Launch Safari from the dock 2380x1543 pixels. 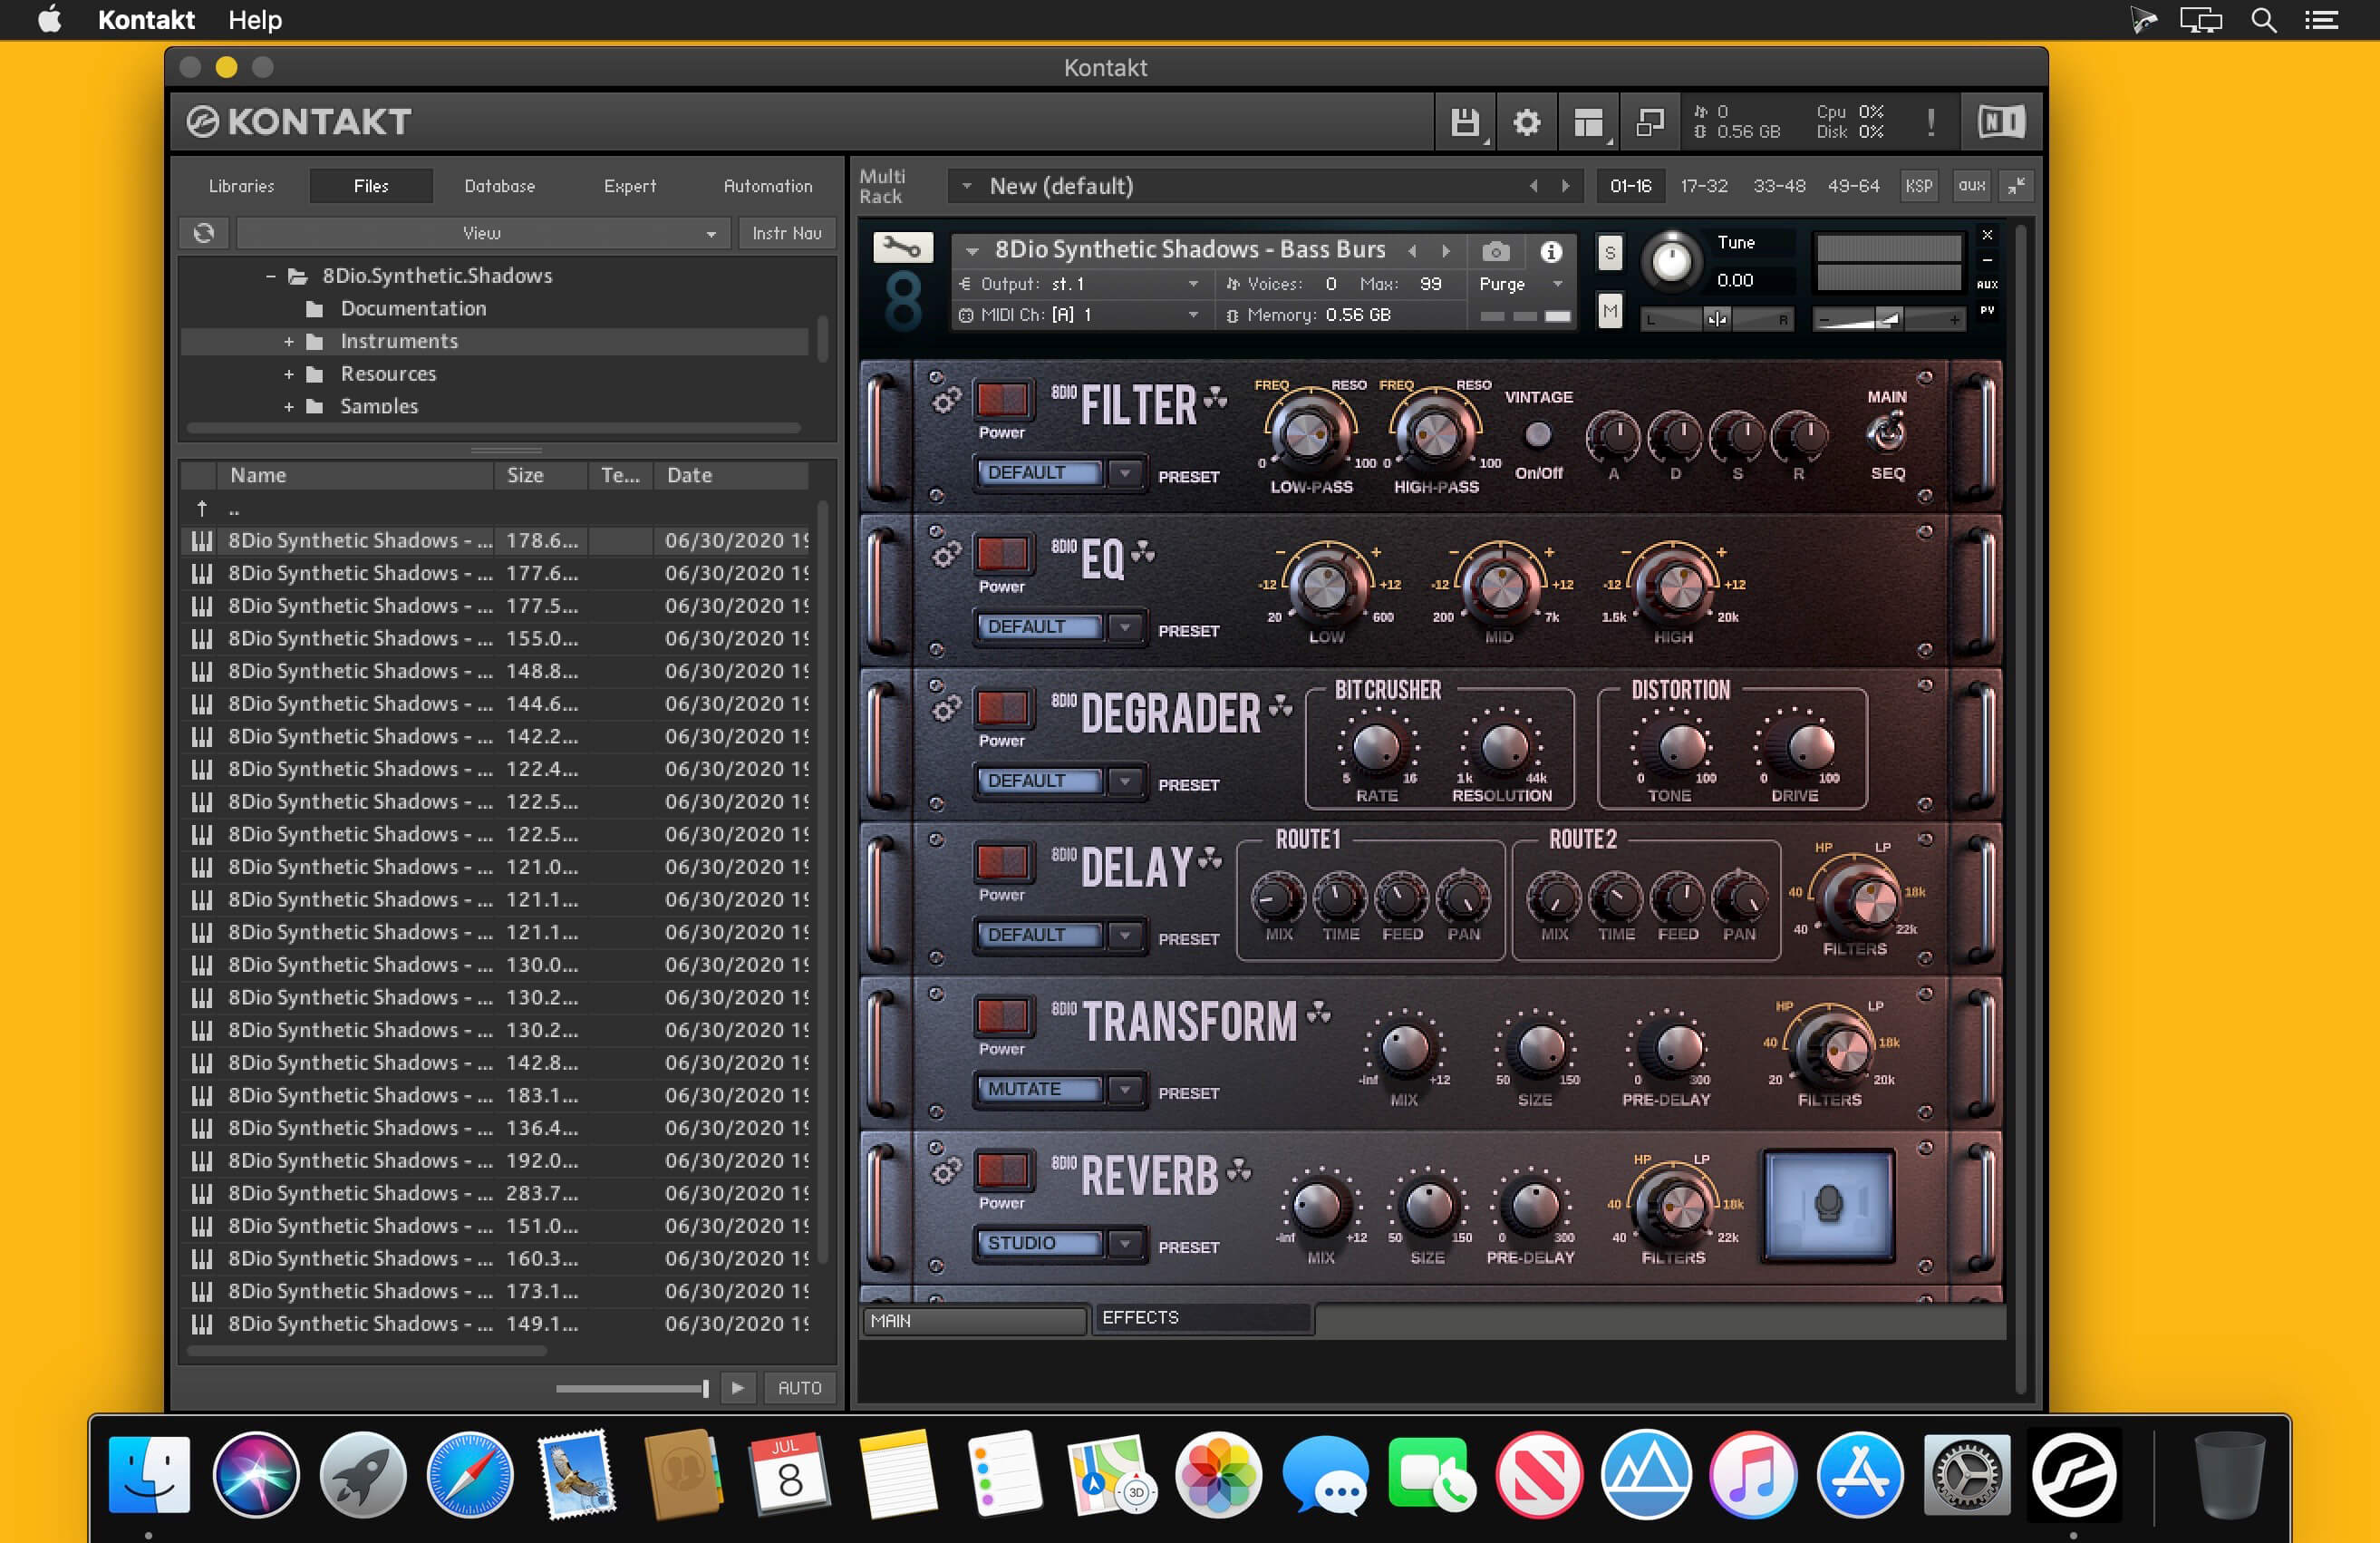click(470, 1474)
